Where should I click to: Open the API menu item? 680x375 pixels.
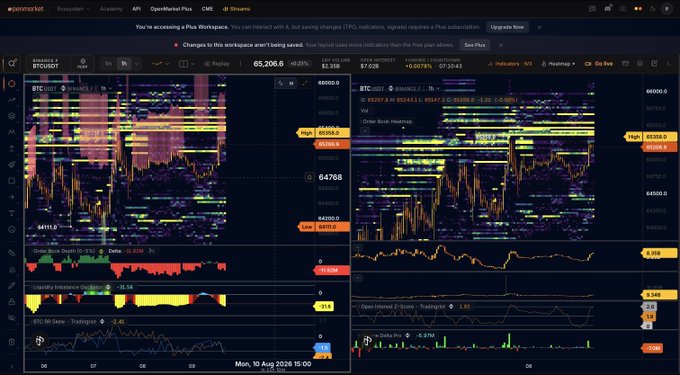[x=136, y=9]
